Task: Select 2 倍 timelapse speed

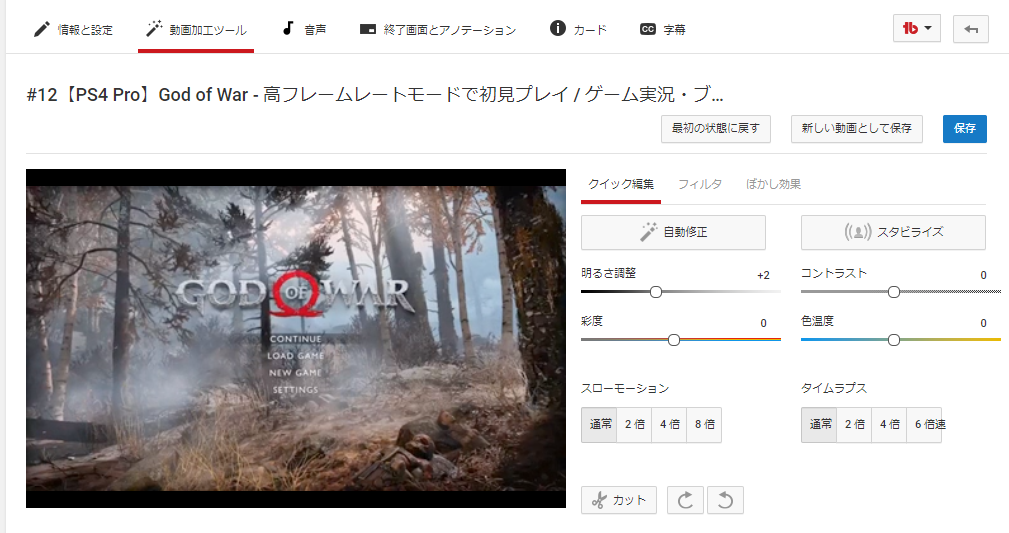Action: 855,425
